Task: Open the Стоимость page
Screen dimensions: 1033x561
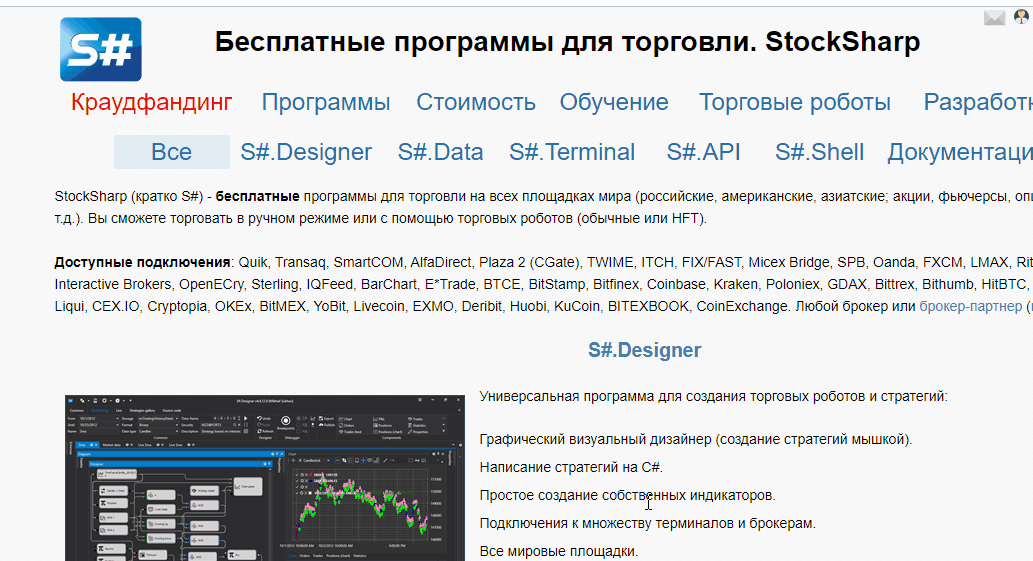Action: click(476, 102)
